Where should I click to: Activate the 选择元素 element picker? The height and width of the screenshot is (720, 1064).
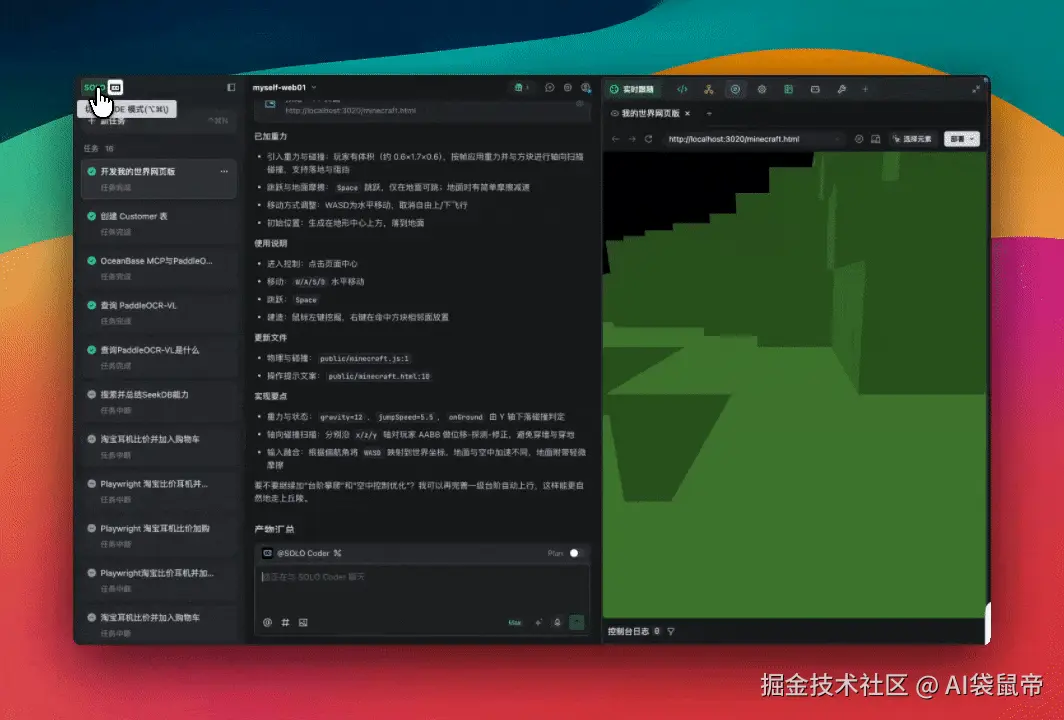pyautogui.click(x=913, y=139)
